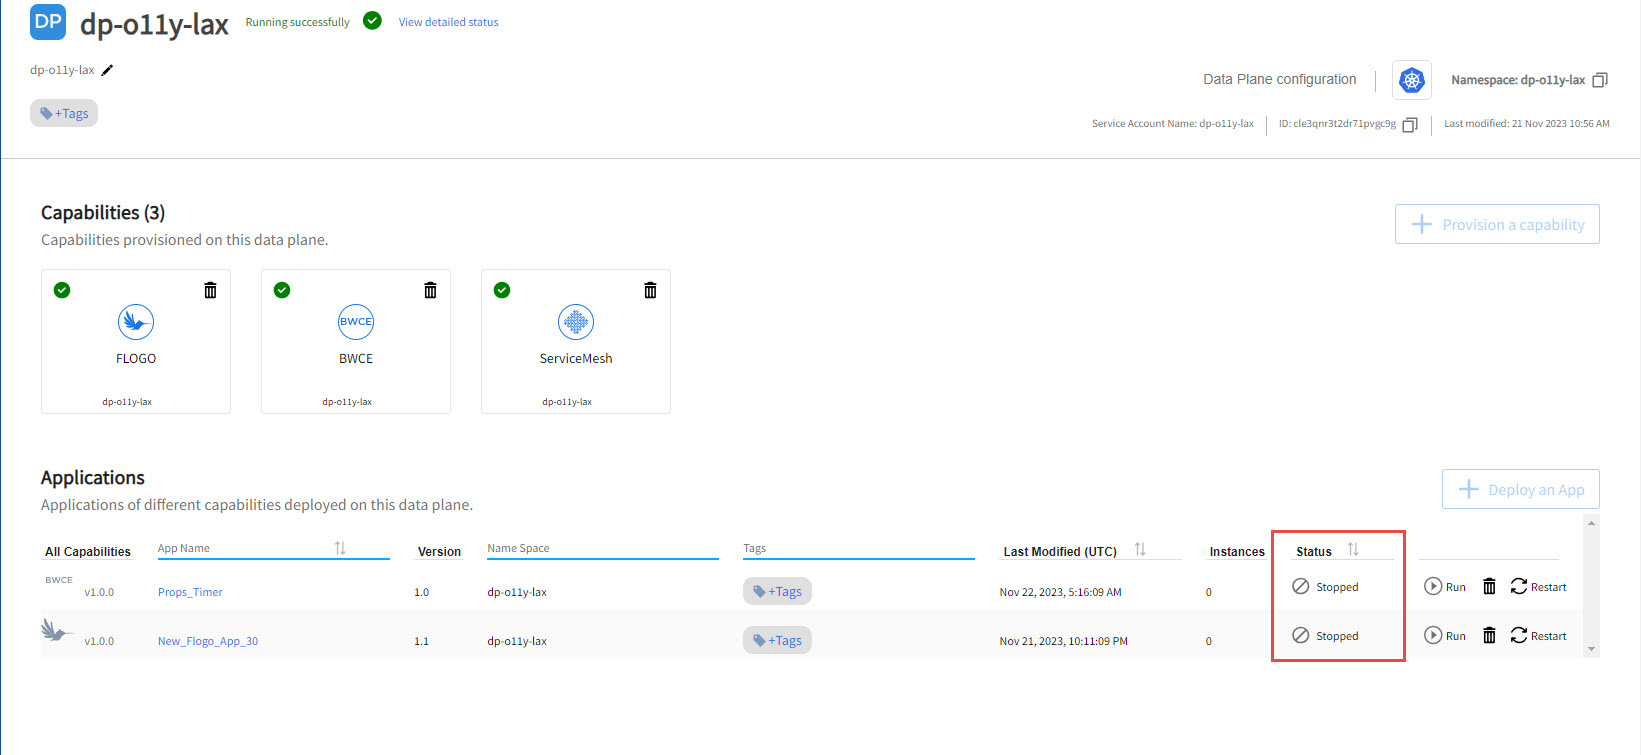This screenshot has height=755, width=1641.
Task: Click the Running successfully status text
Action: (298, 22)
